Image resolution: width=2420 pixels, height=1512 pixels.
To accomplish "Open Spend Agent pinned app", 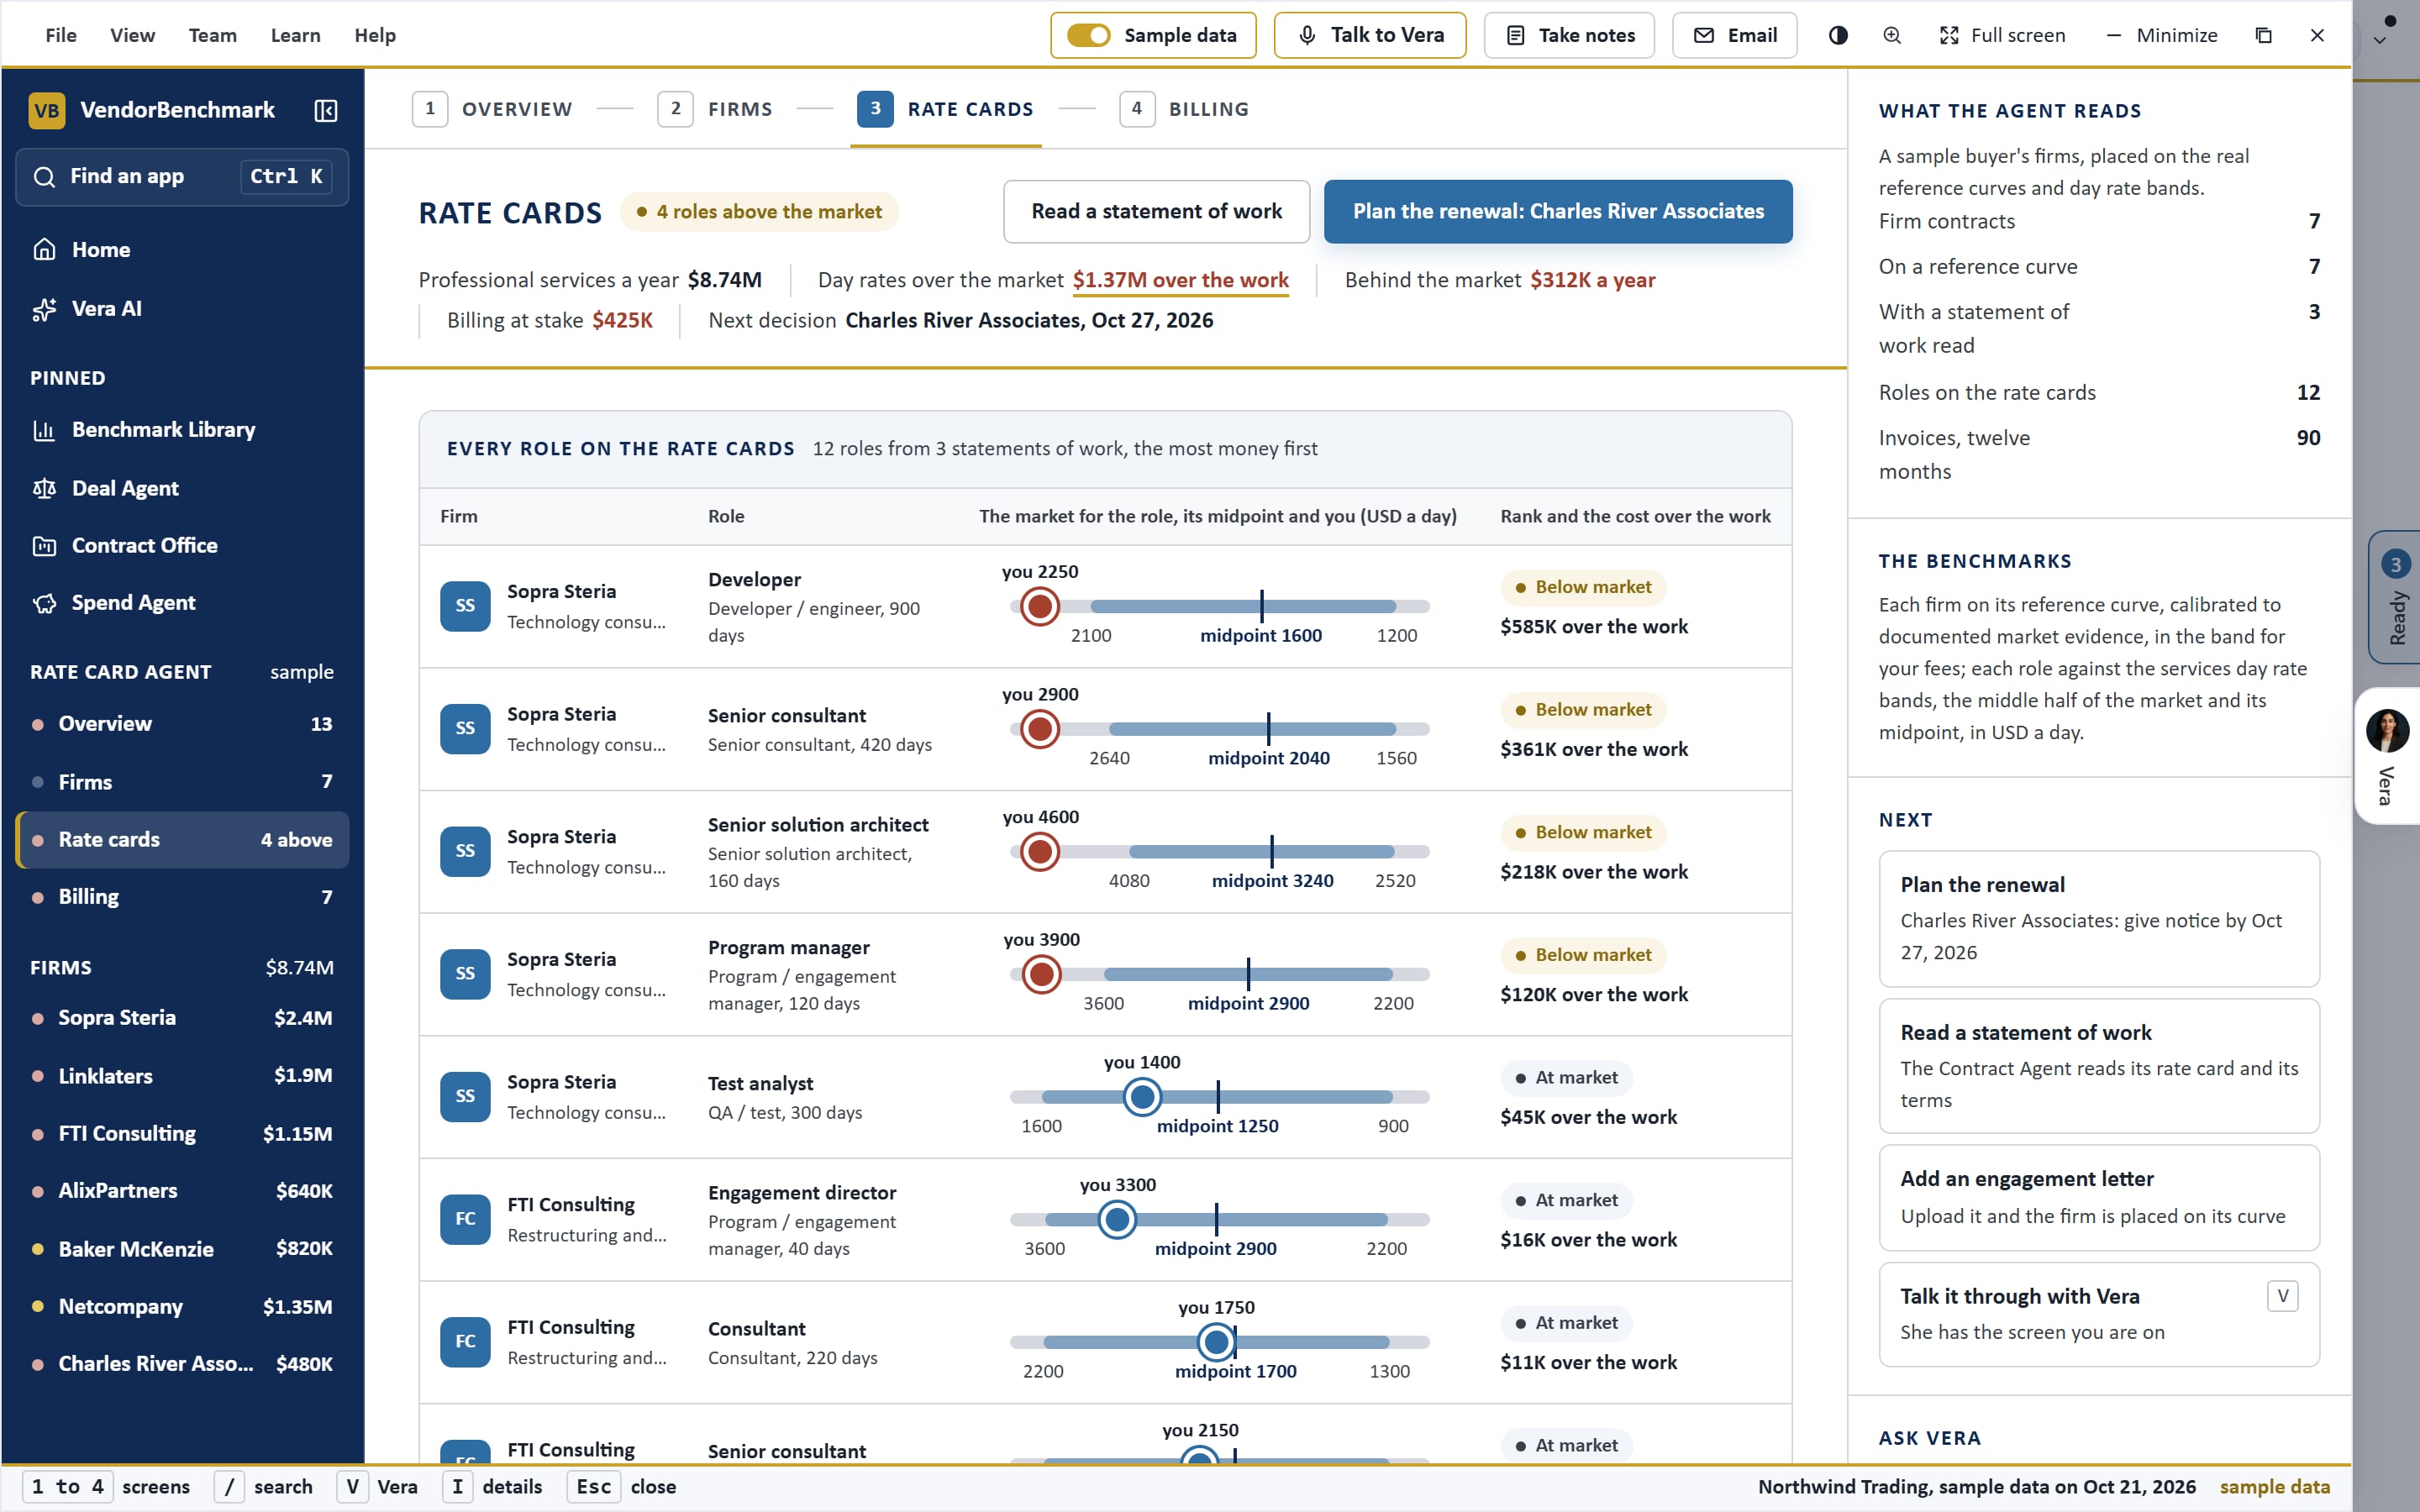I will pos(182,603).
